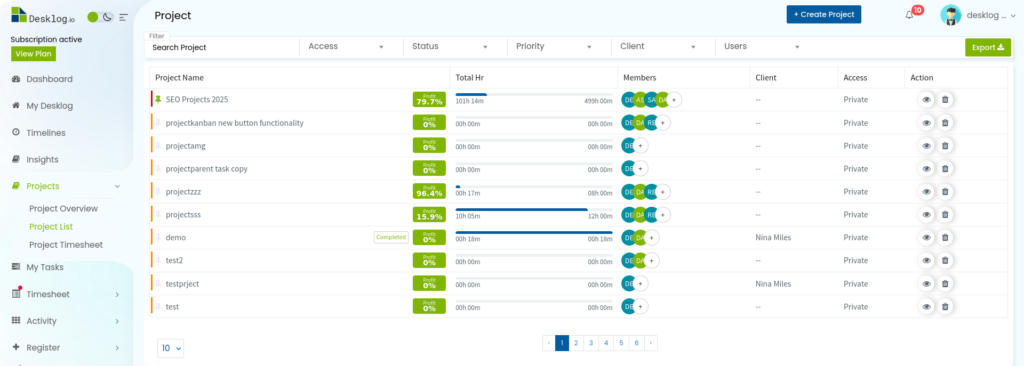Collapse the sidebar with the menu icon

tap(123, 17)
